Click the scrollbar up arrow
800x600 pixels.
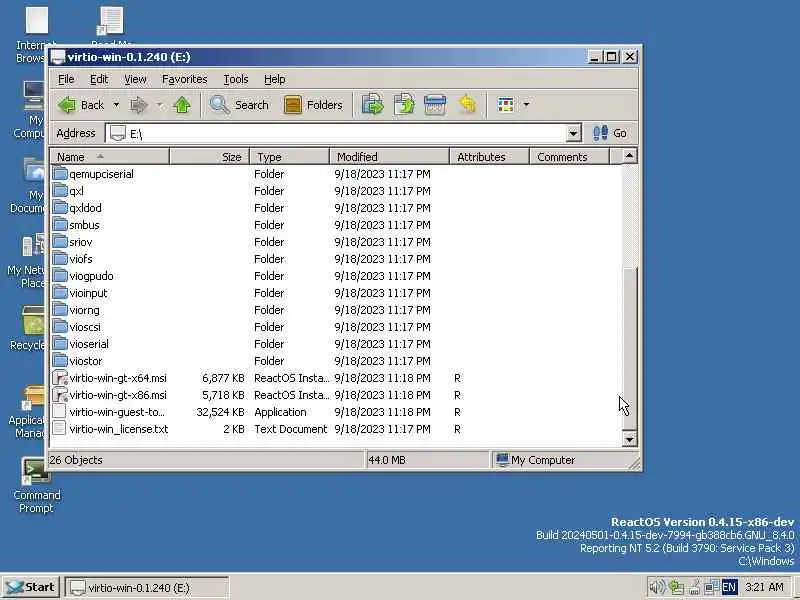(x=630, y=156)
